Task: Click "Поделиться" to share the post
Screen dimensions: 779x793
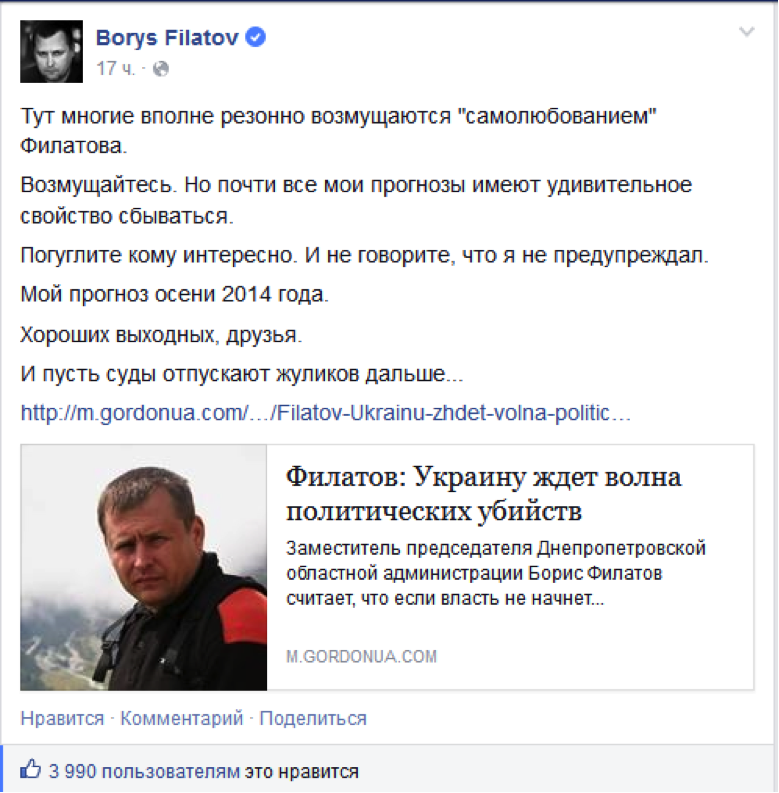Action: click(314, 718)
